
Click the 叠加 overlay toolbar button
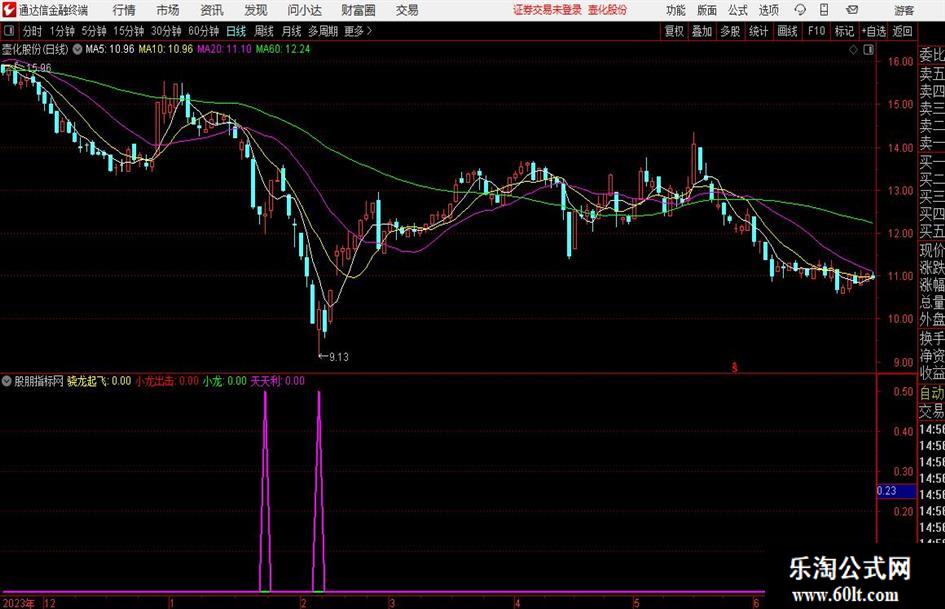tap(702, 31)
